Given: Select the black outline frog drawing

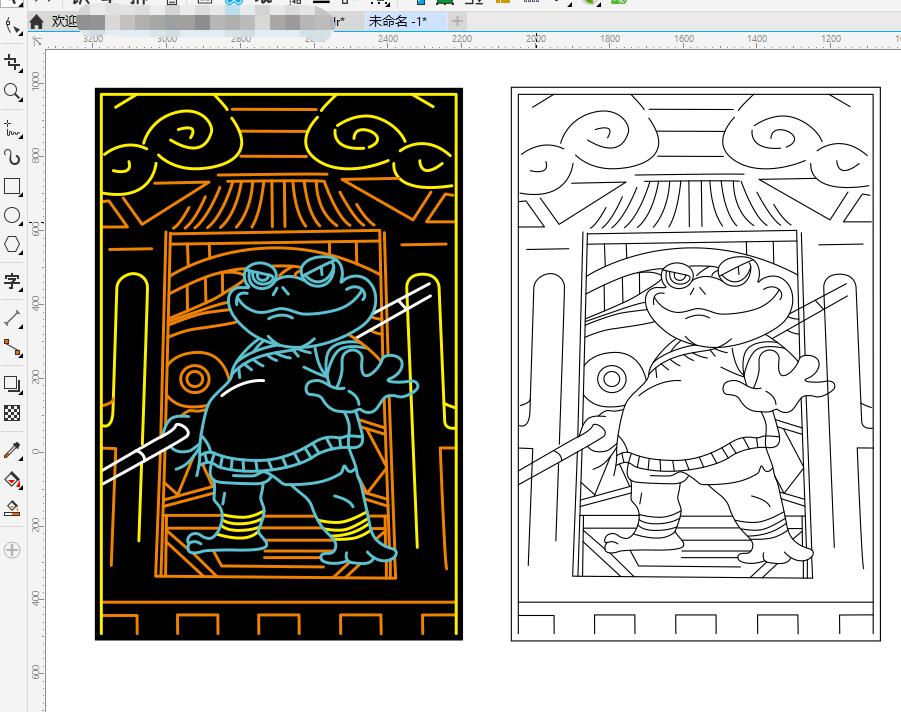Looking at the screenshot, I should coord(696,364).
